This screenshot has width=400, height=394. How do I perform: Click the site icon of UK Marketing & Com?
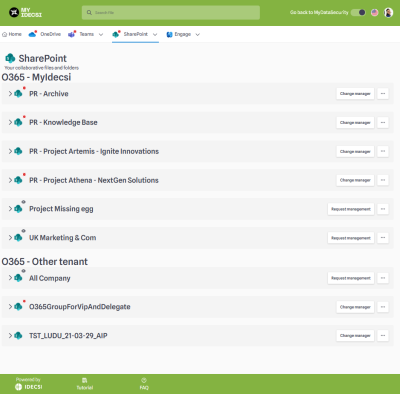tap(18, 238)
